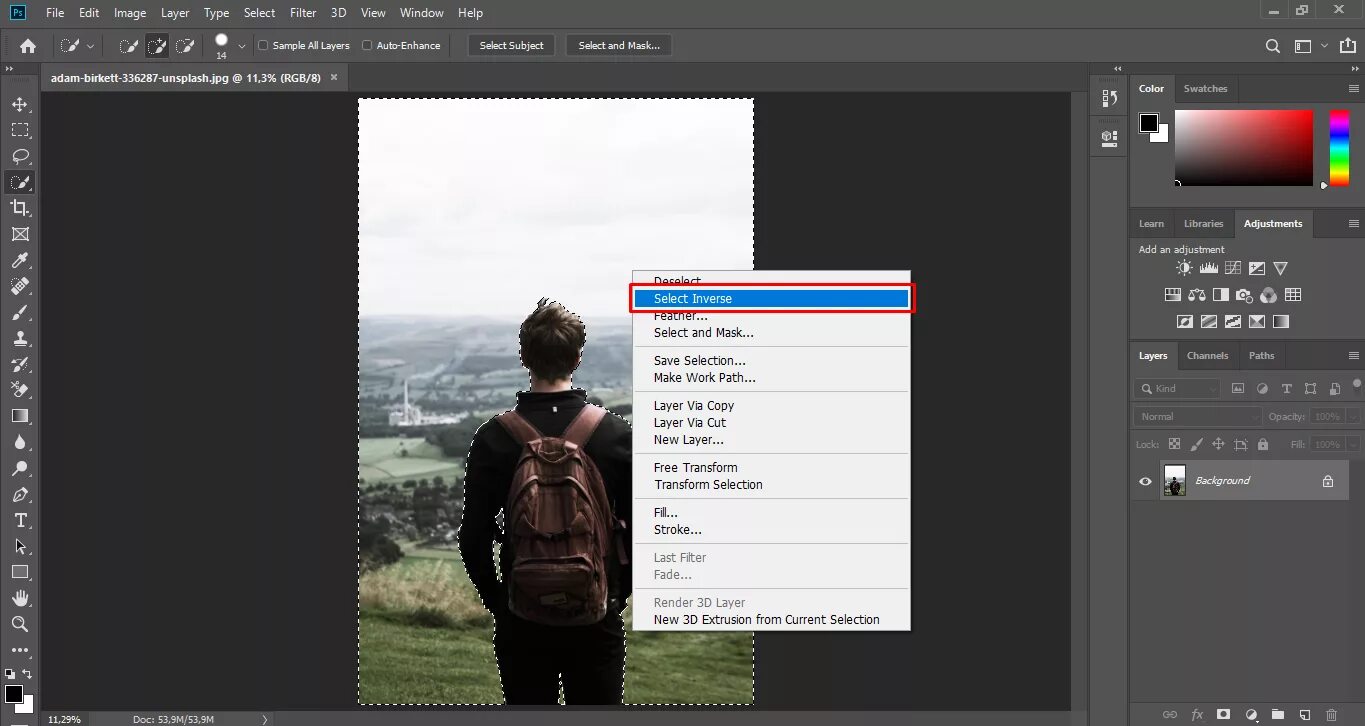This screenshot has height=726, width=1365.
Task: Click the Select Subject button
Action: [x=511, y=45]
